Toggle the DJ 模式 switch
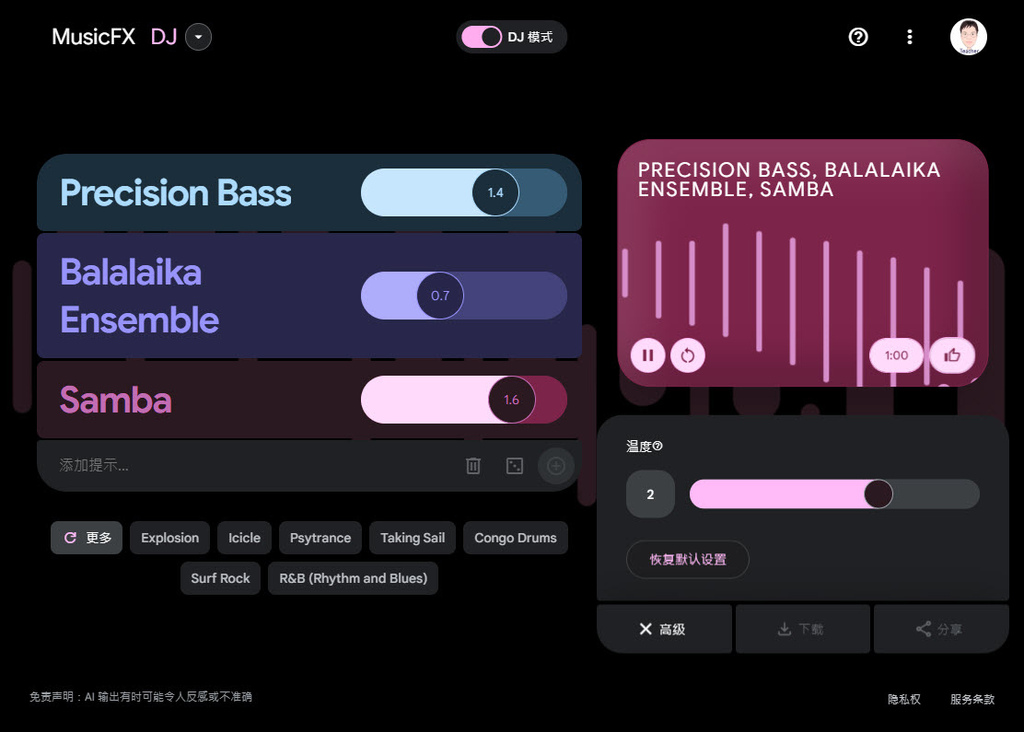Viewport: 1024px width, 732px height. point(481,37)
